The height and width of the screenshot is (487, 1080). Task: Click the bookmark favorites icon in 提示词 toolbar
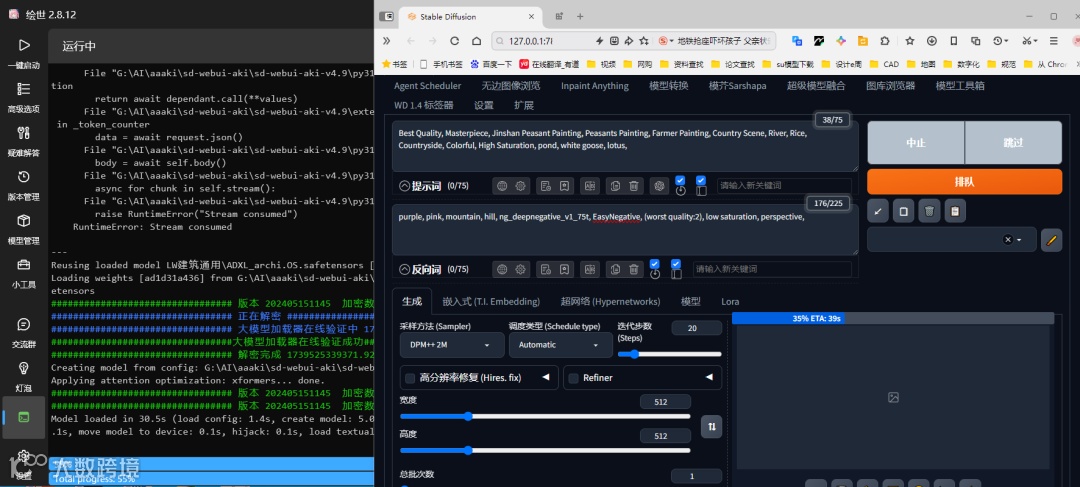[564, 185]
